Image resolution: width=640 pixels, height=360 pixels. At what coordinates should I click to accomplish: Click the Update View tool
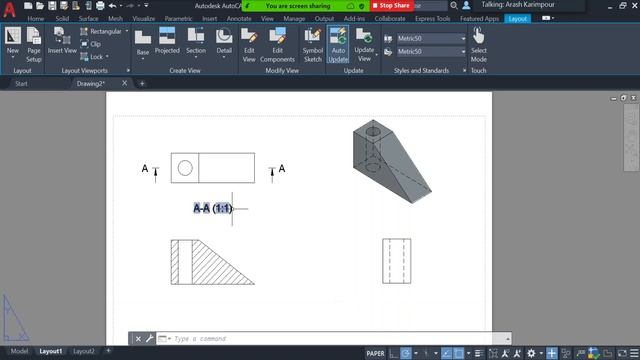[364, 45]
